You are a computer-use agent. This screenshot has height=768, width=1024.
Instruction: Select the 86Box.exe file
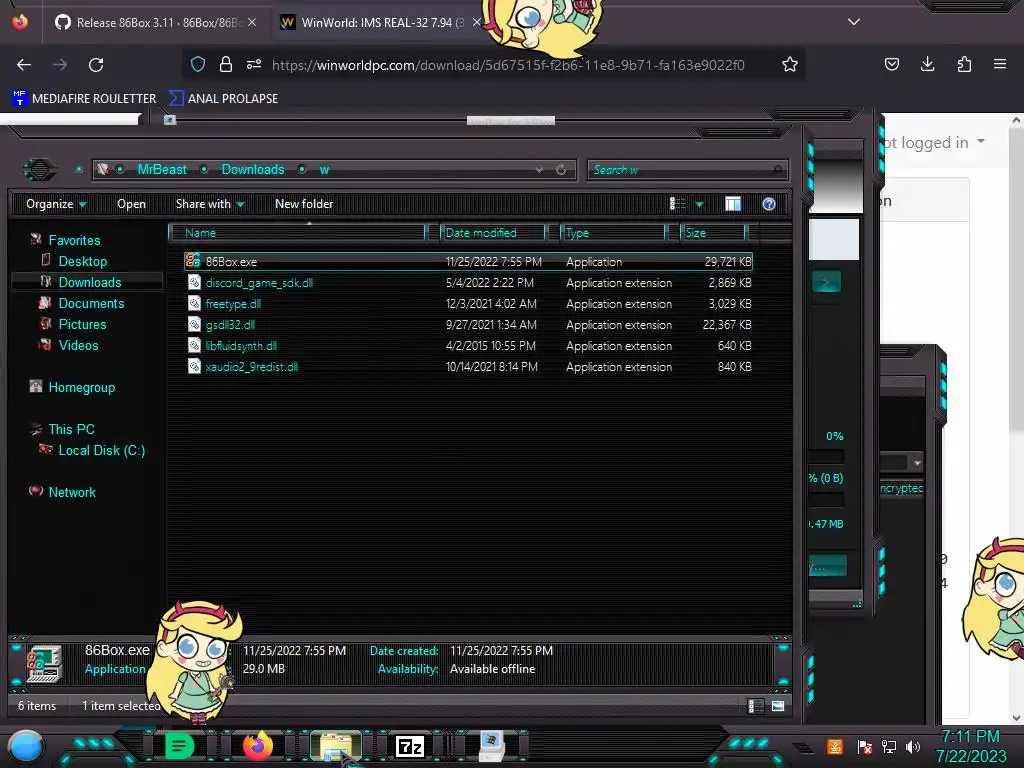468,261
